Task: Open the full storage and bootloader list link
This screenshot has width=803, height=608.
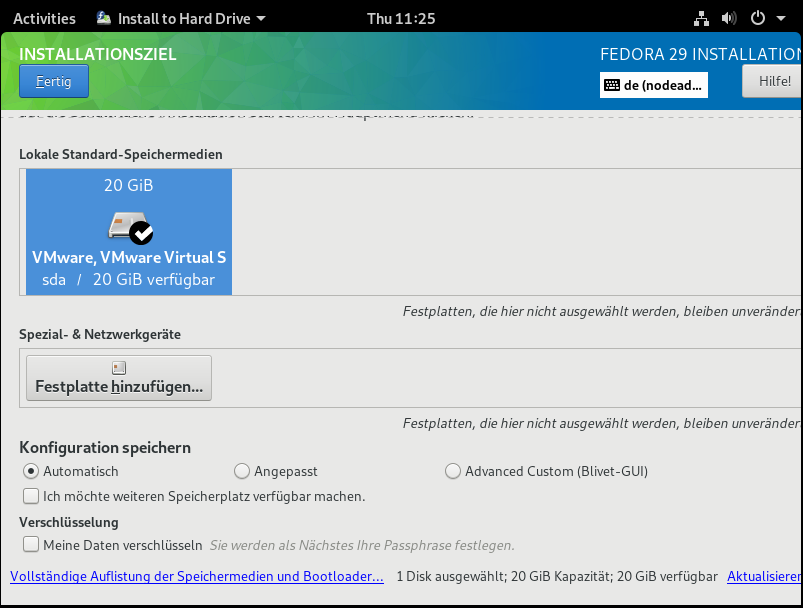Action: (197, 576)
